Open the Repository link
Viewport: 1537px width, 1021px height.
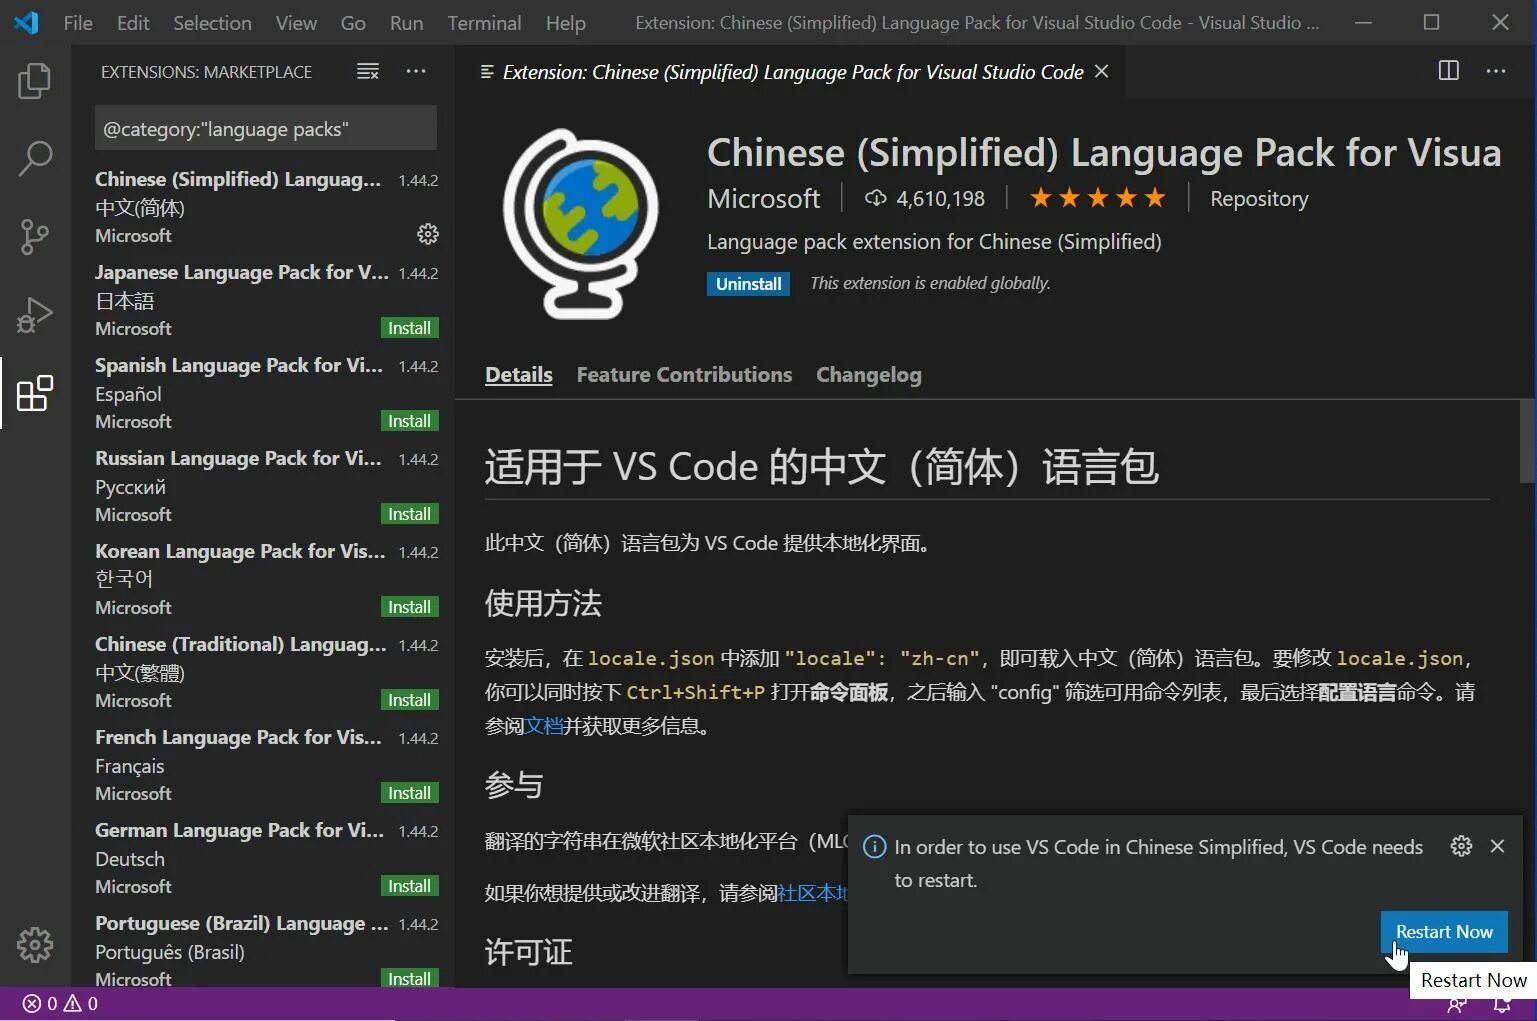click(x=1259, y=198)
